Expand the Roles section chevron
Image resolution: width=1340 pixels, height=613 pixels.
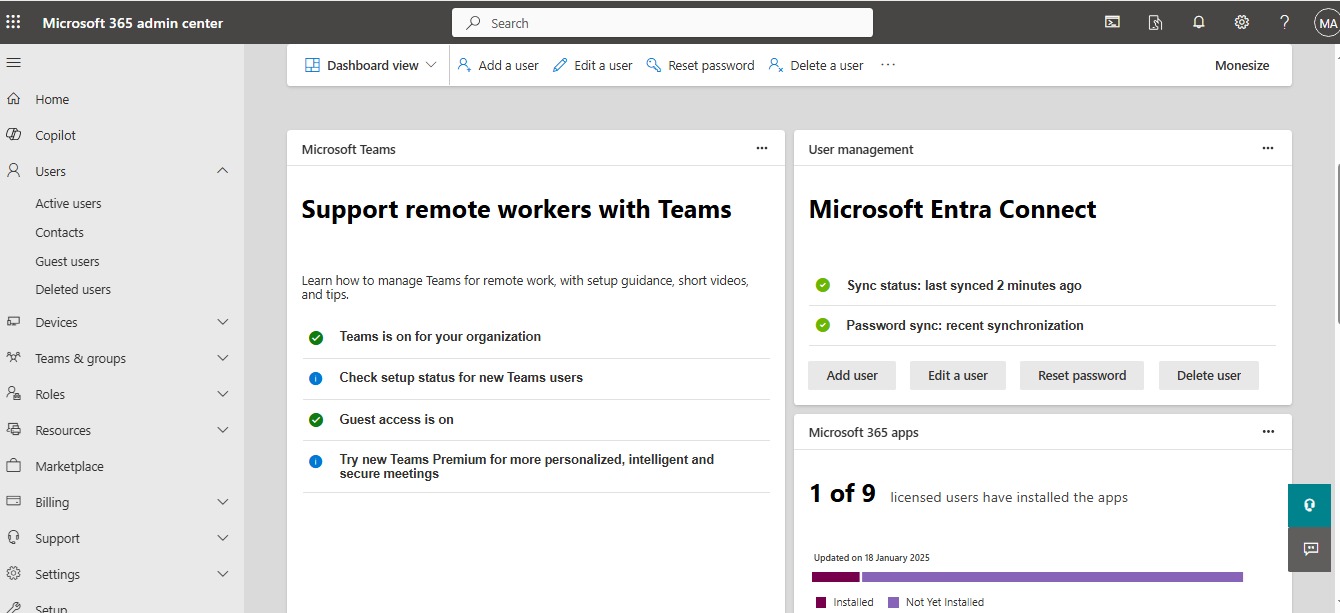point(223,394)
